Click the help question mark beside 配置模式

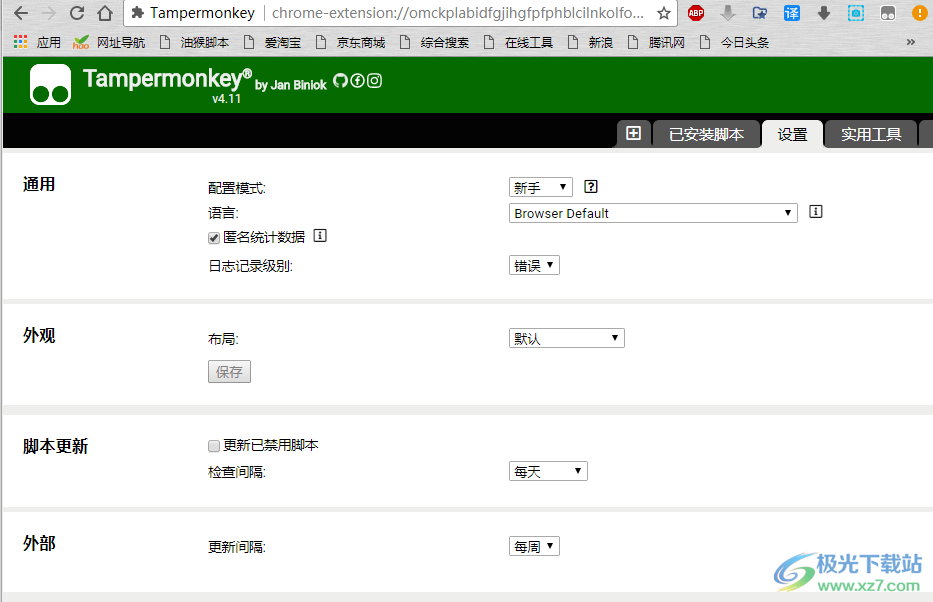pyautogui.click(x=589, y=186)
